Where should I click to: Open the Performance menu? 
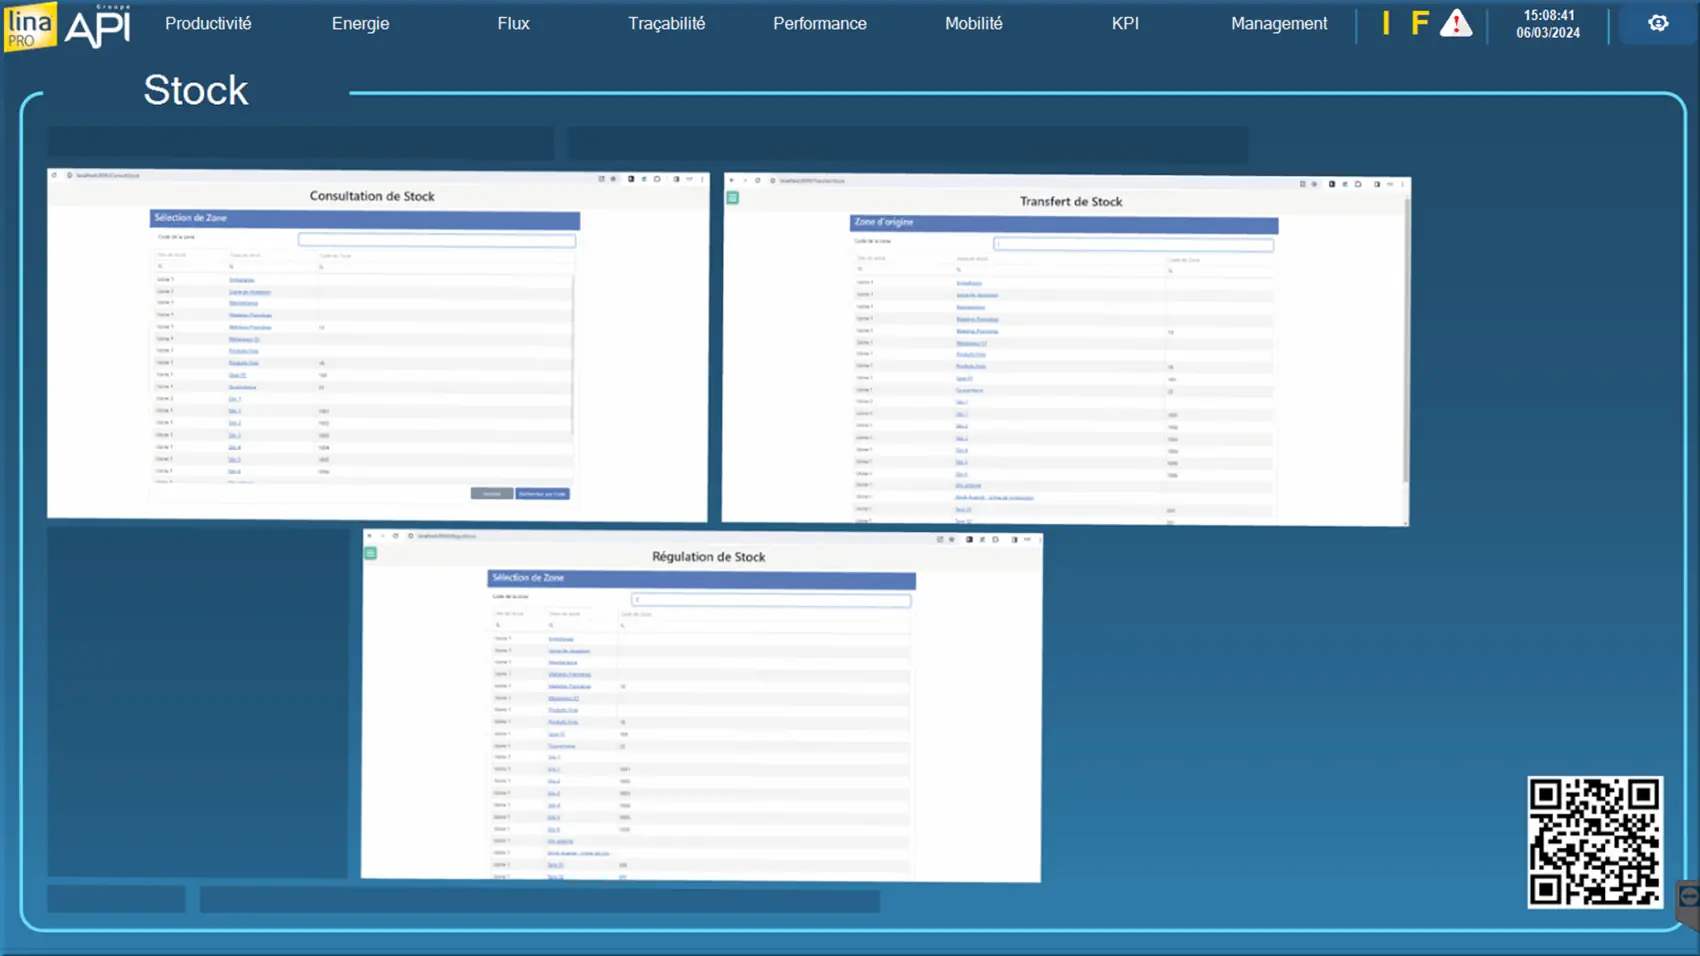[x=819, y=23]
